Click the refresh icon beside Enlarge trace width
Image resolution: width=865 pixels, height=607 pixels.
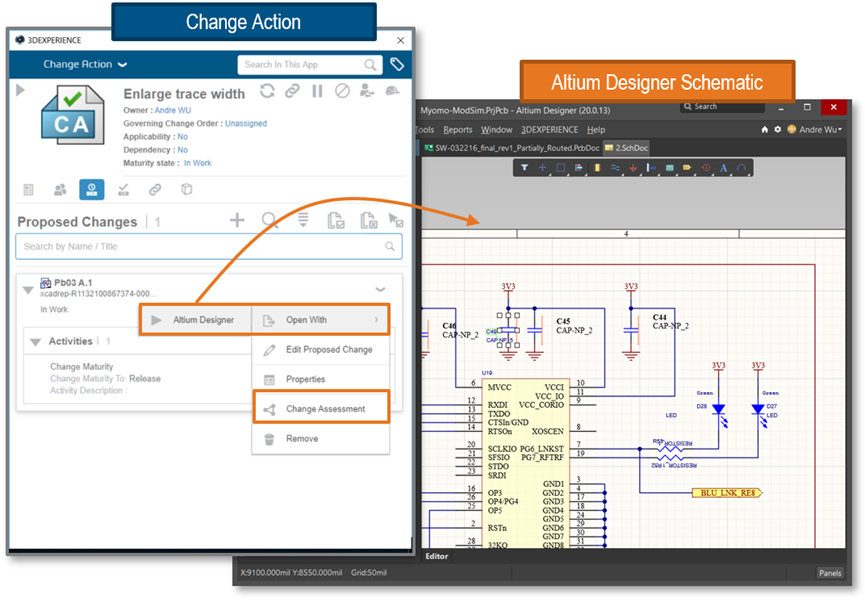(x=268, y=91)
